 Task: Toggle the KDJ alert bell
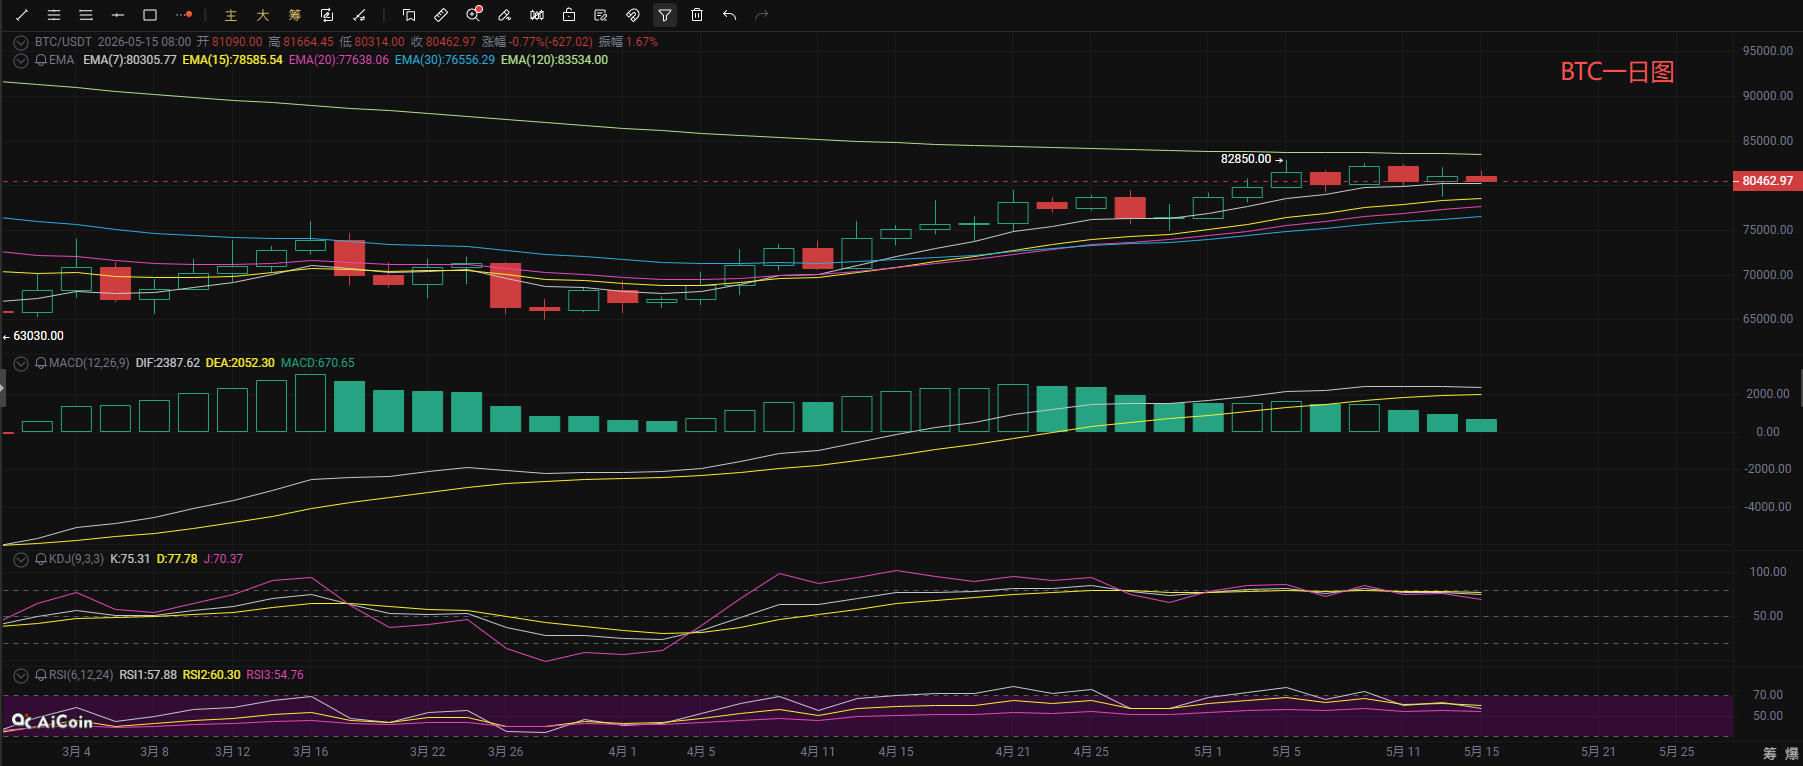[41, 559]
